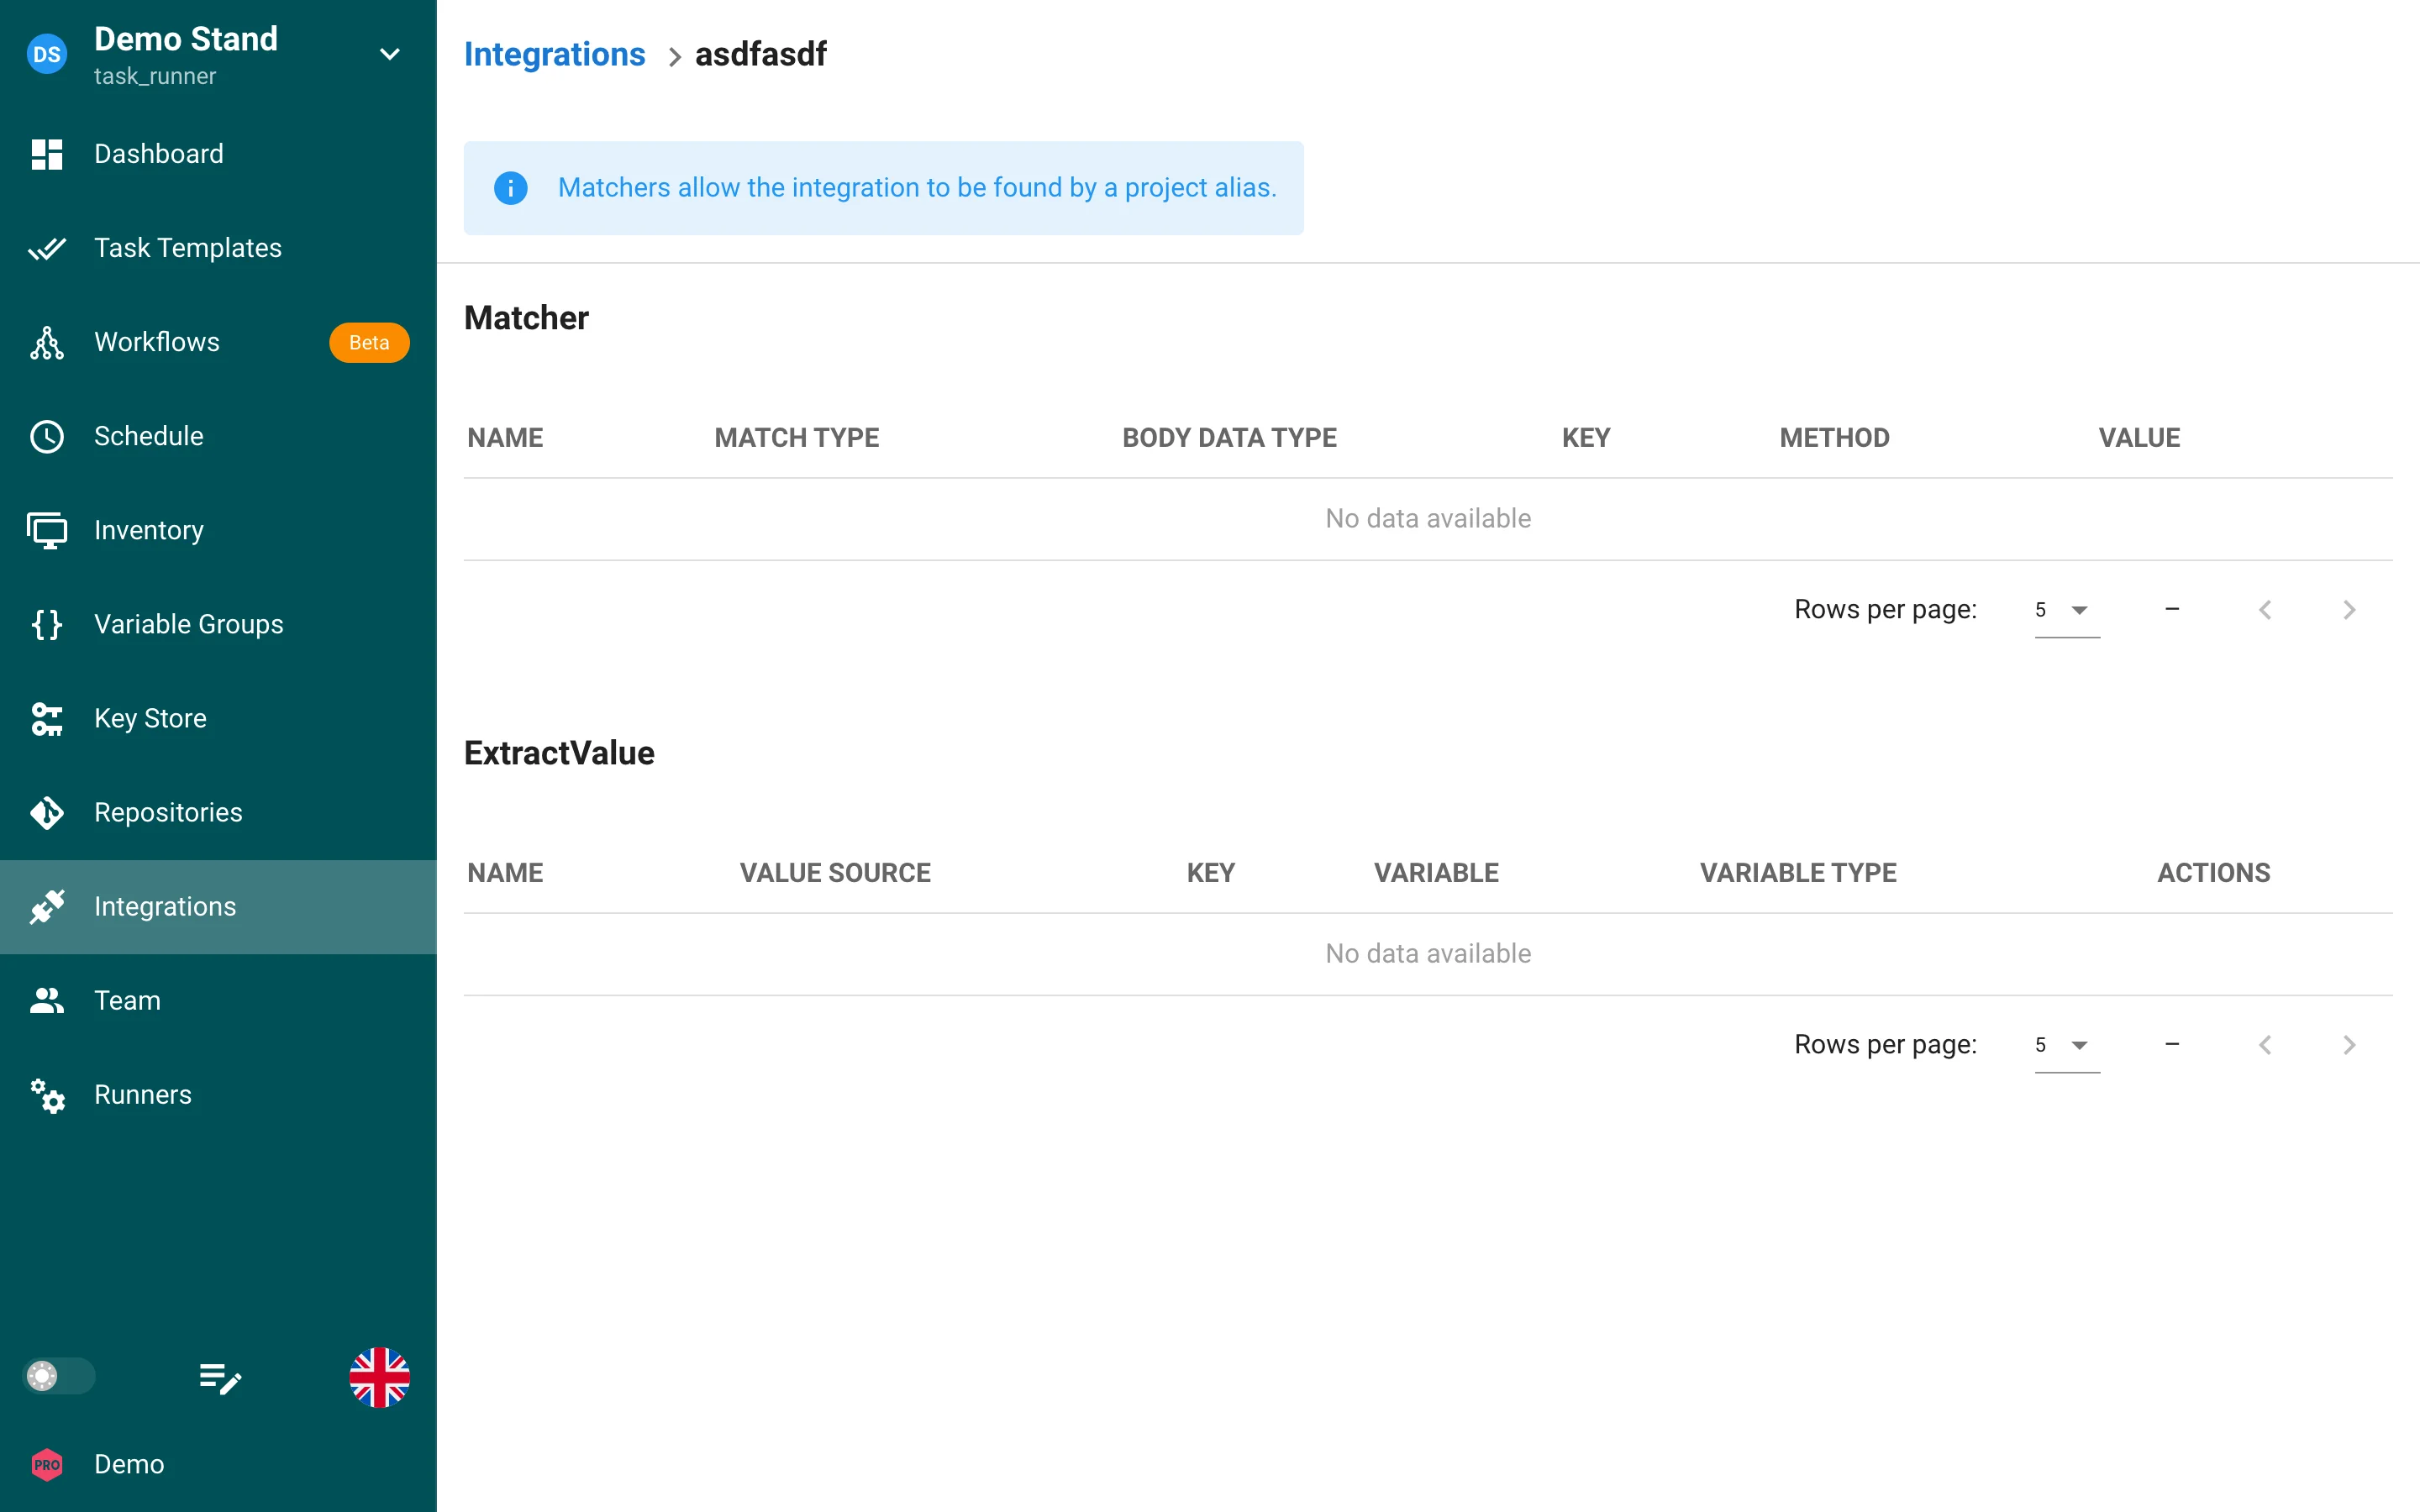Open the Runners menu entry

pos(218,1095)
